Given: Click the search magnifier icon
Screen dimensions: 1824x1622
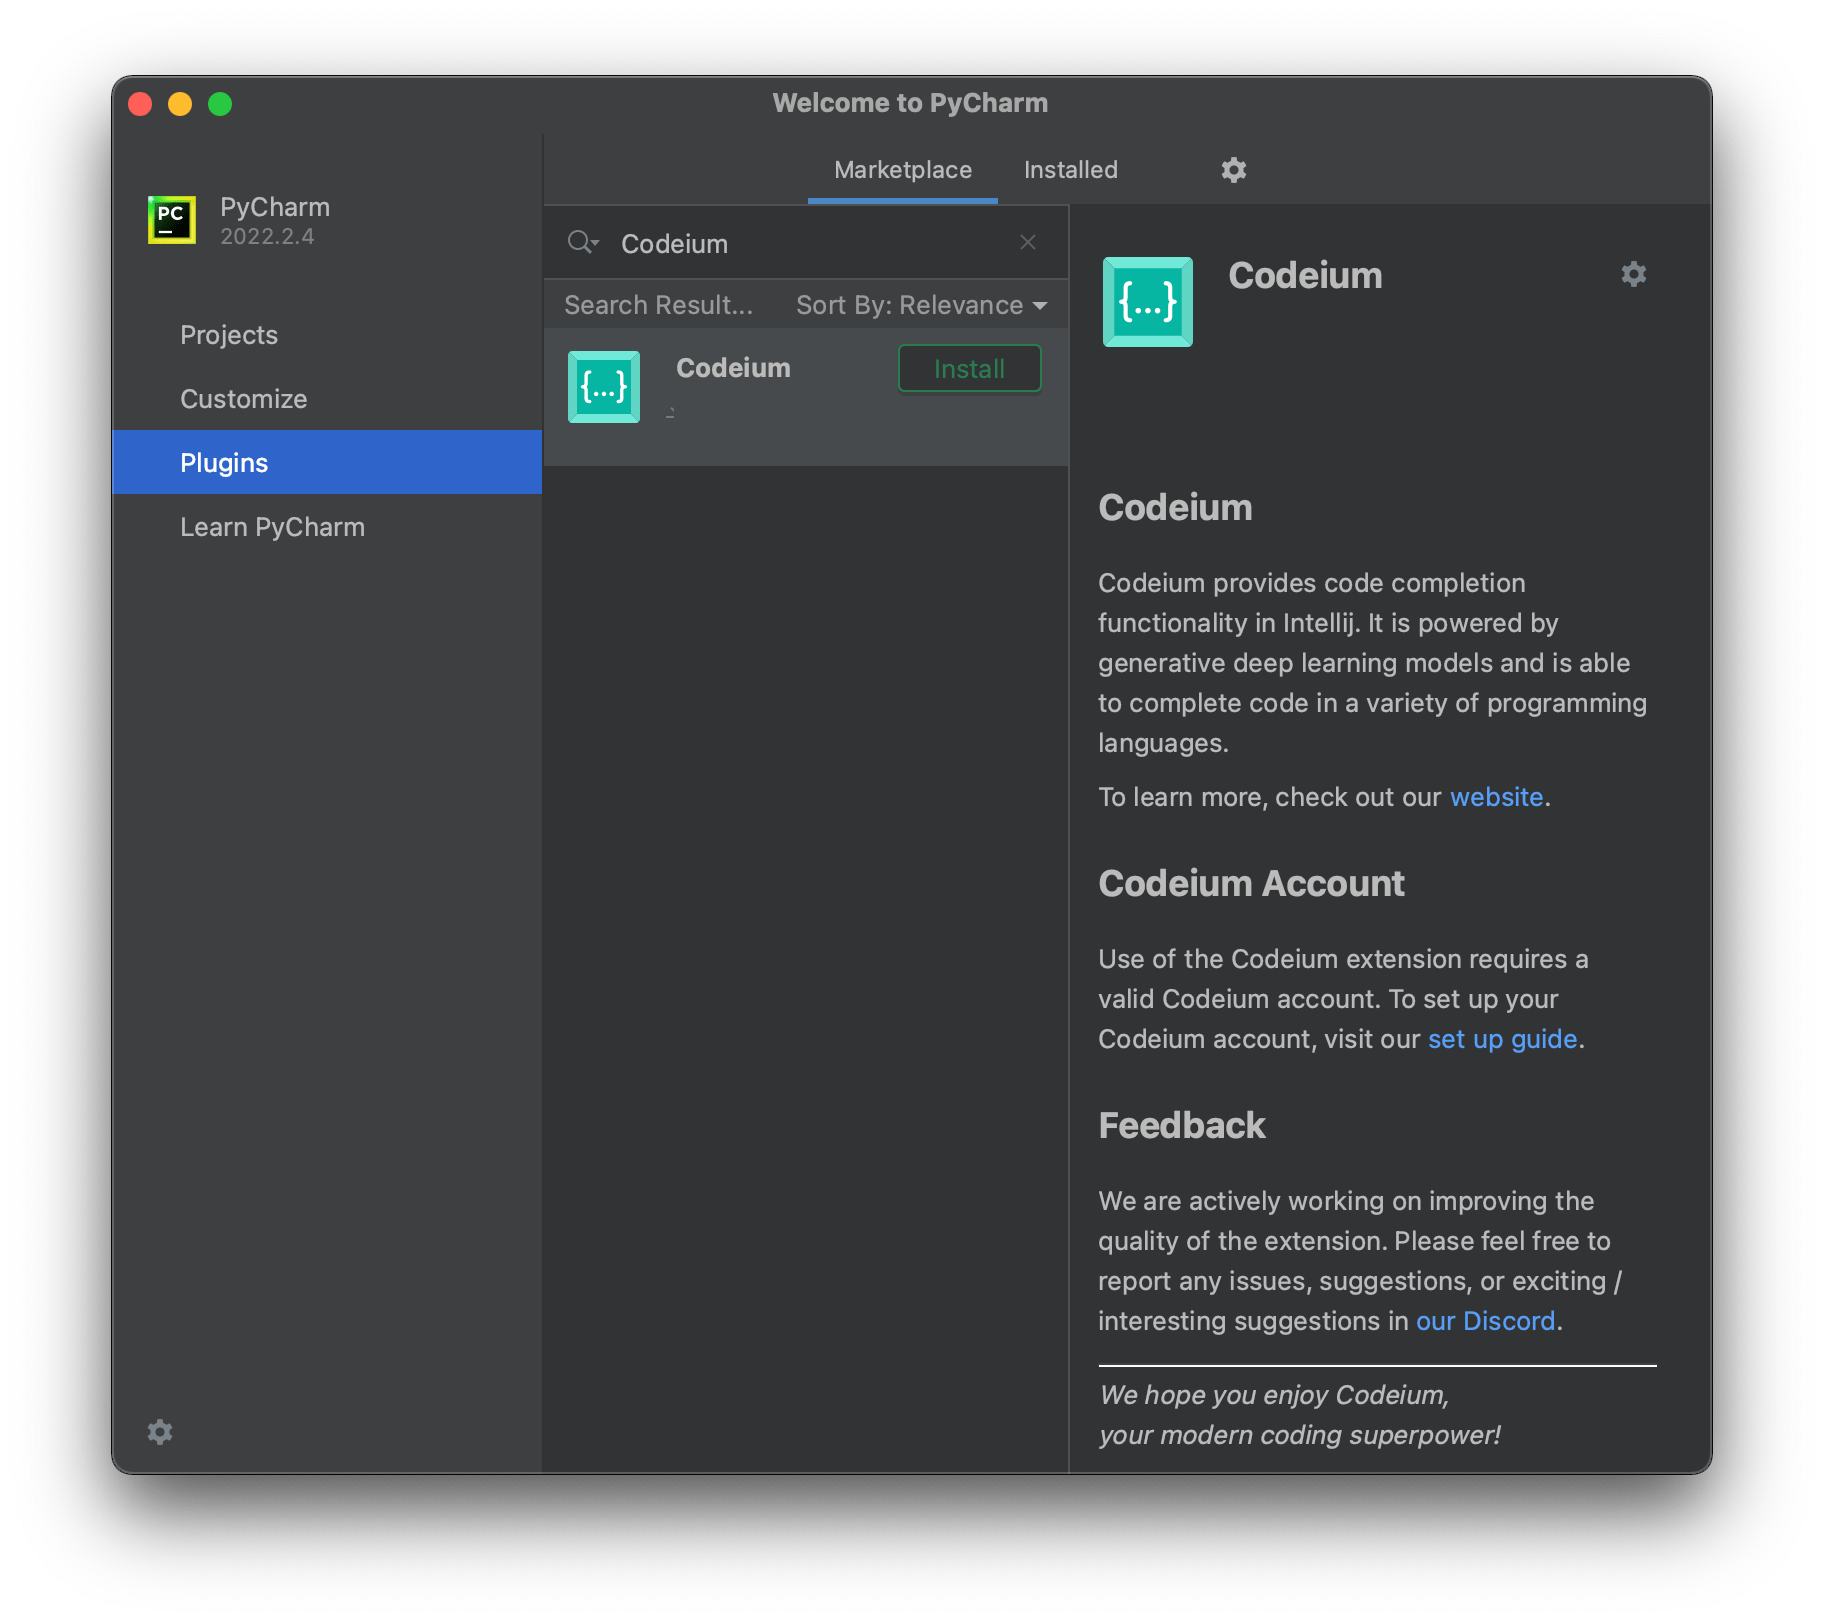Looking at the screenshot, I should coord(581,242).
